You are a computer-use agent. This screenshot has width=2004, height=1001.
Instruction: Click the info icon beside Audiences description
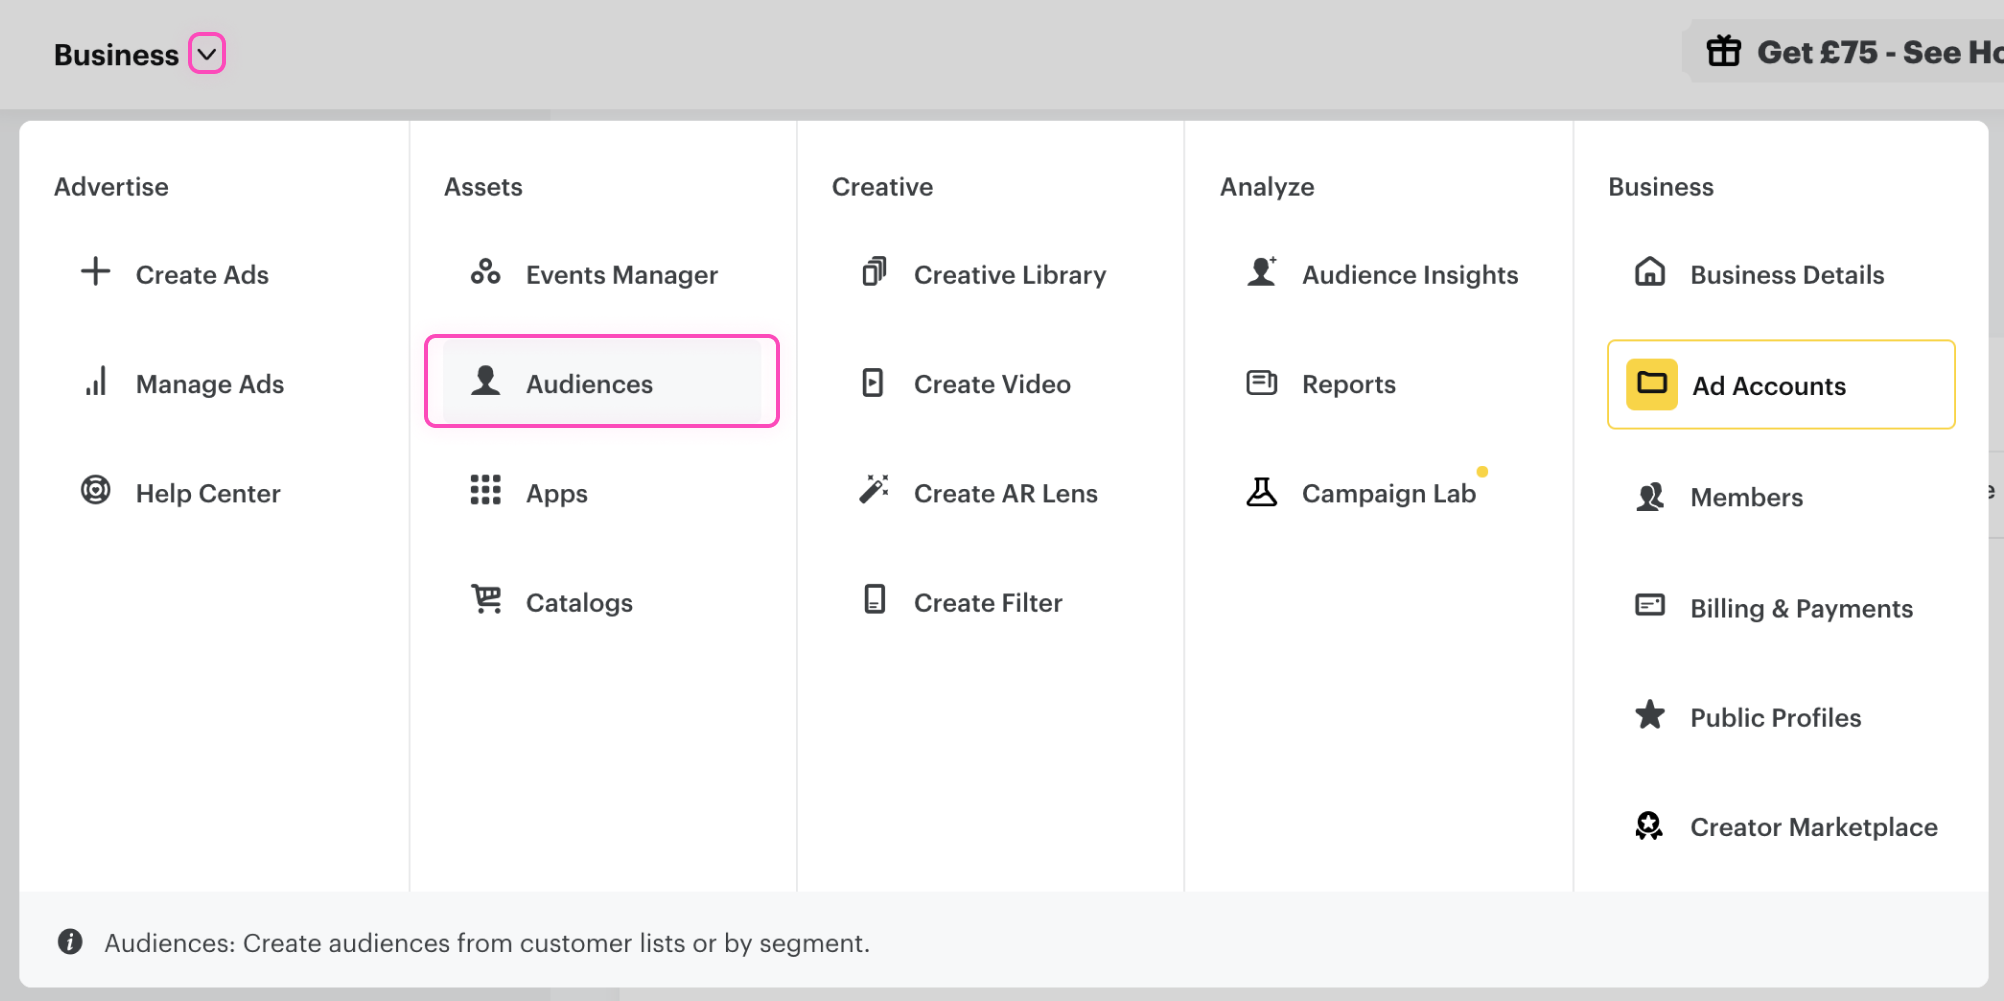click(70, 942)
